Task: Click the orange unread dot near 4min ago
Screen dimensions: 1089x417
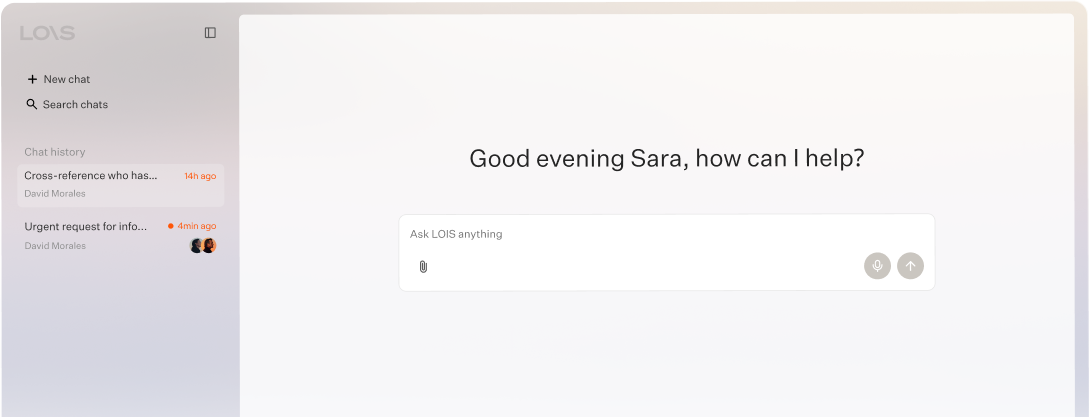Action: (x=171, y=226)
